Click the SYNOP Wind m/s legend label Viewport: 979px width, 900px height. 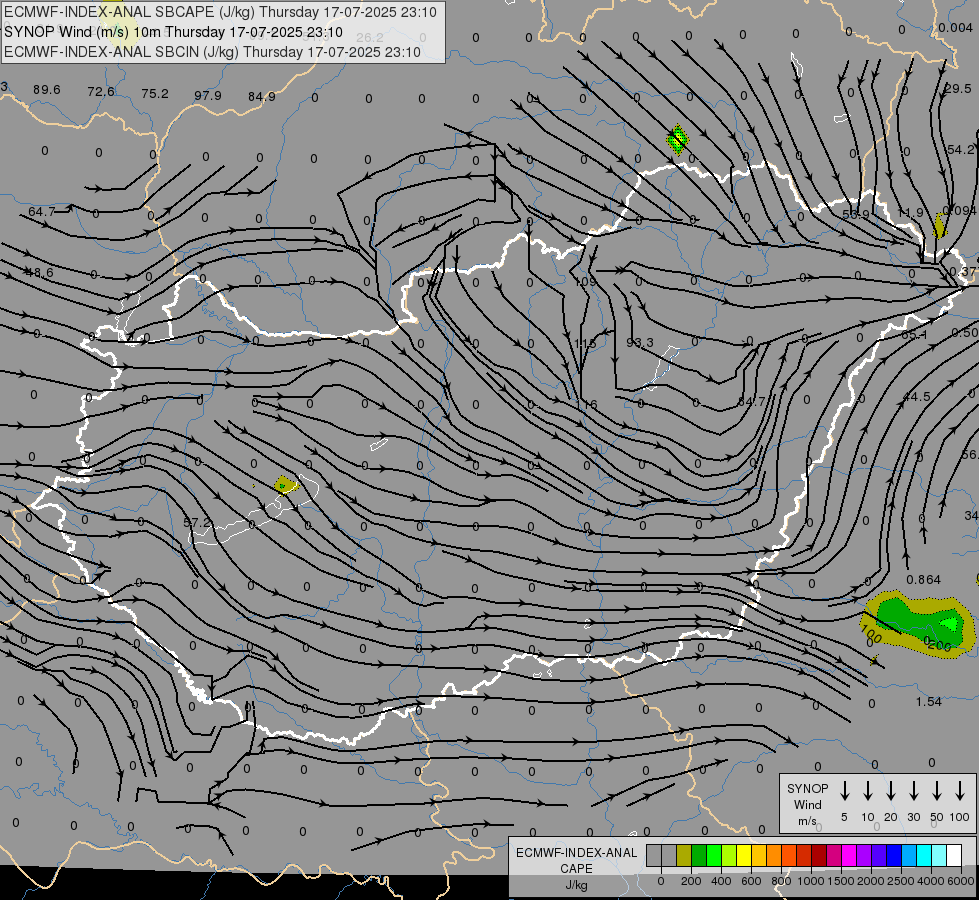[x=807, y=804]
